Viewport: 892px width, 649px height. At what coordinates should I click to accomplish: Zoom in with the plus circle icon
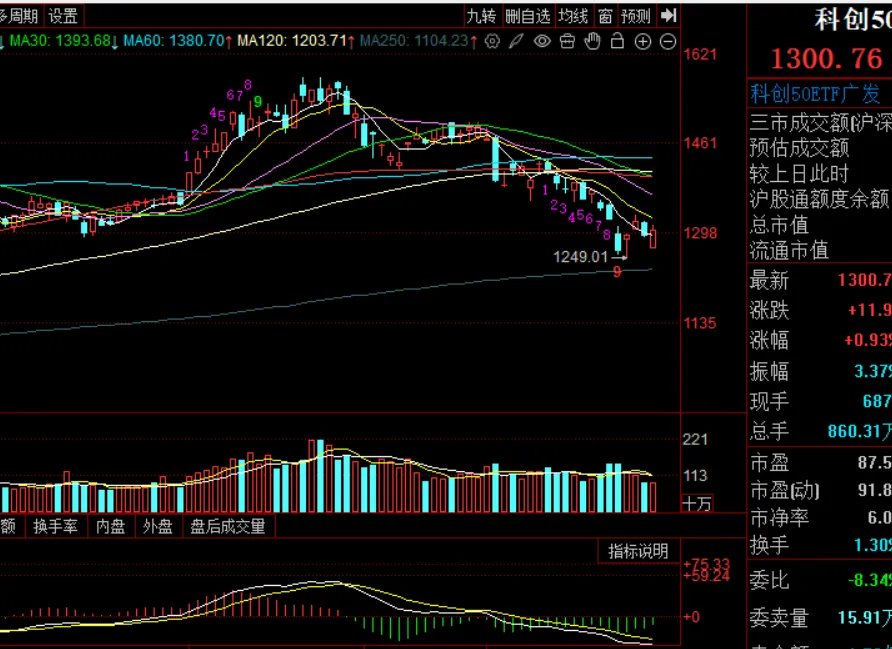point(643,42)
